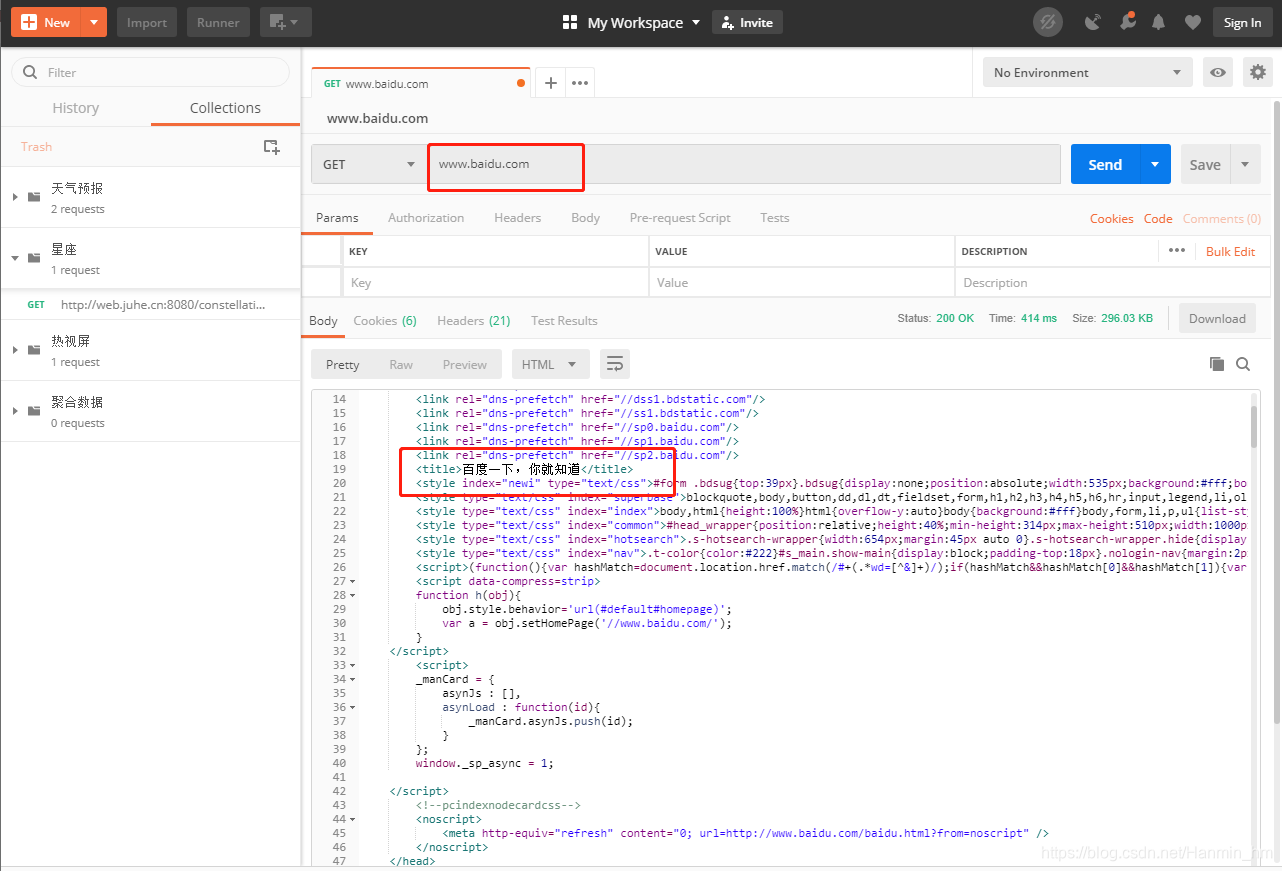This screenshot has height=871, width=1282.
Task: Select the Tests tab
Action: click(x=774, y=218)
